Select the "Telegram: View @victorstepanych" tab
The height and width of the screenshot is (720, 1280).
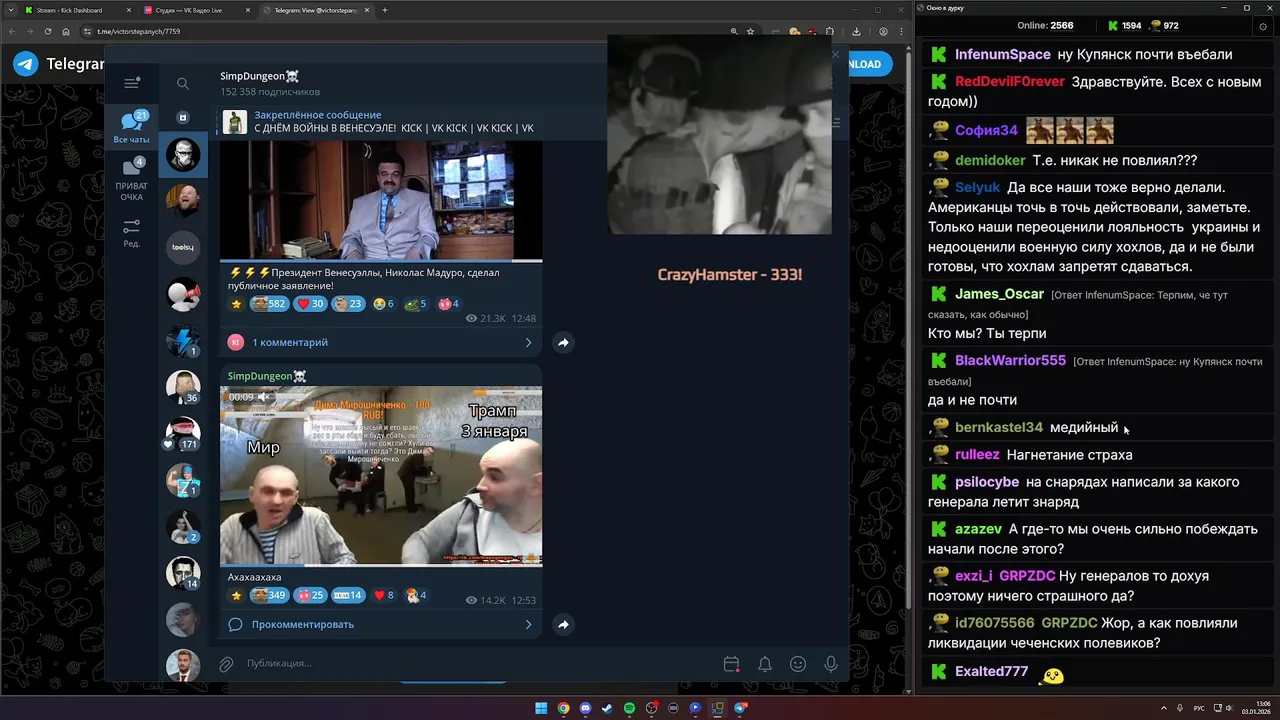coord(315,10)
